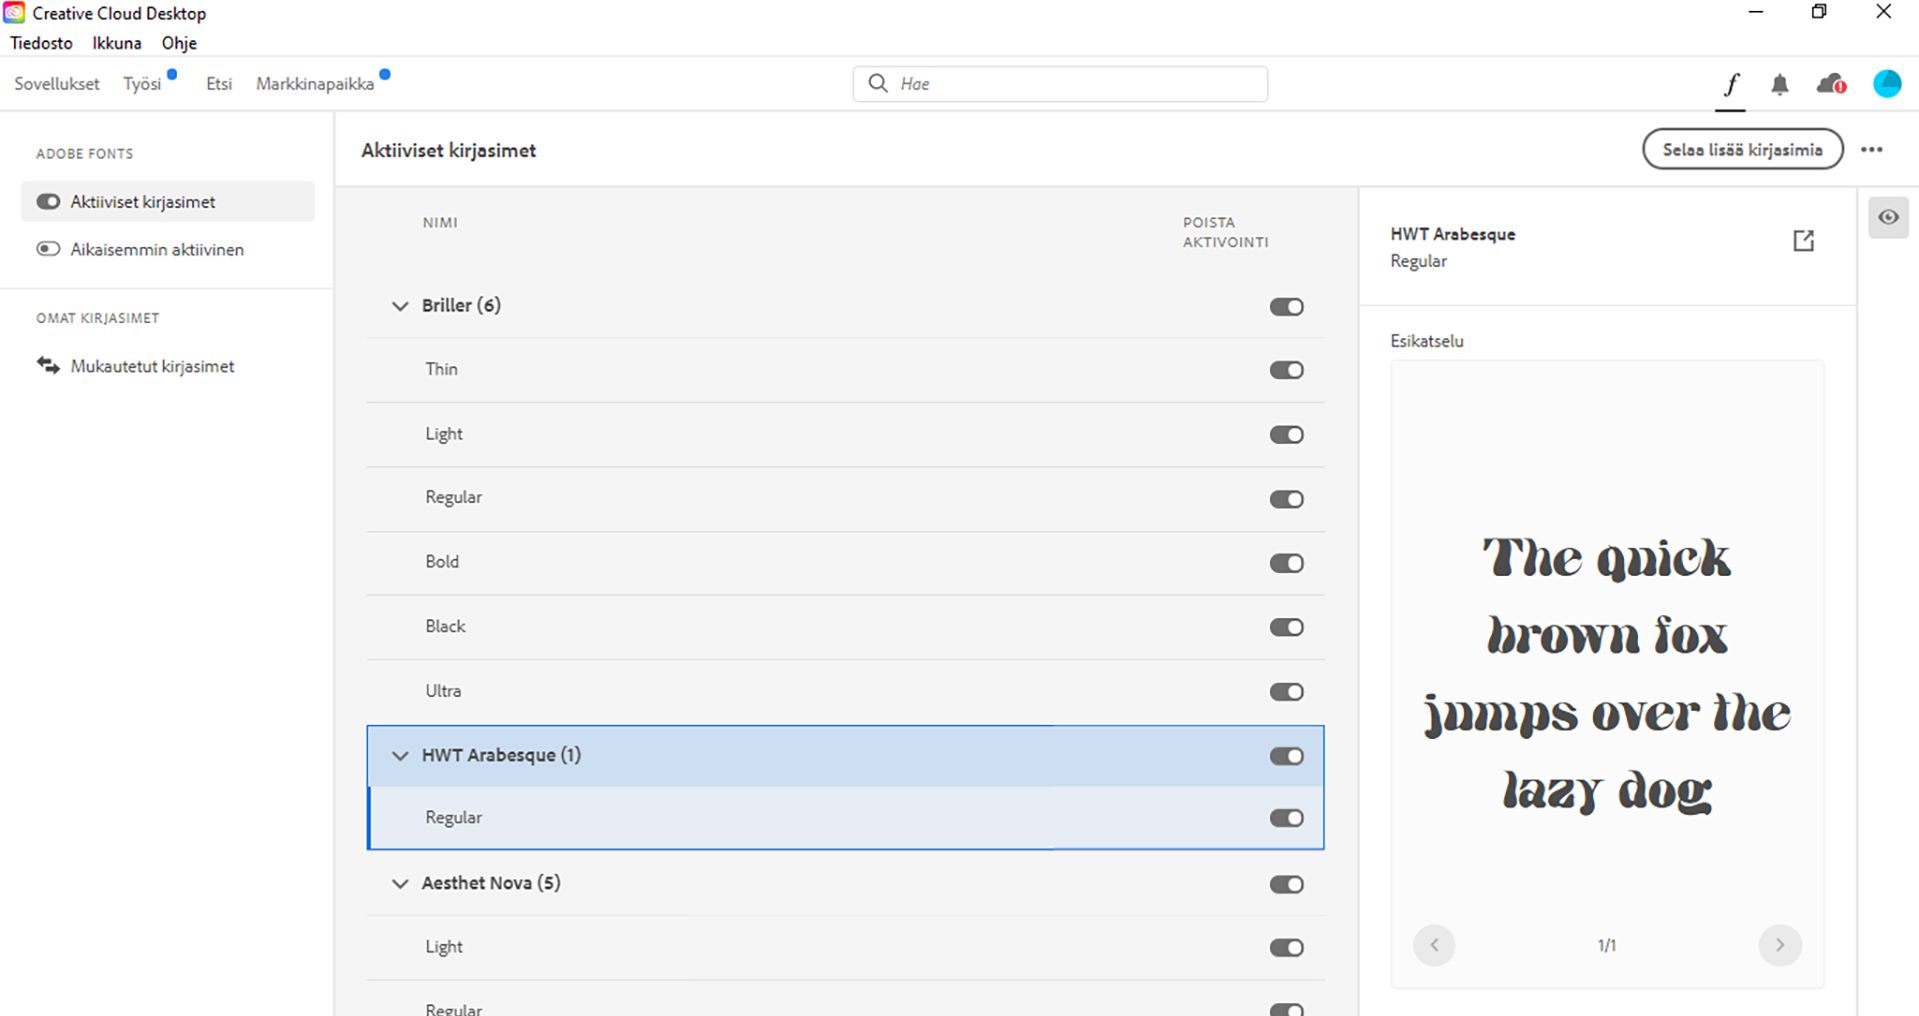Viewport: 1919px width, 1016px height.
Task: Toggle the preview panel eye icon
Action: point(1888,218)
